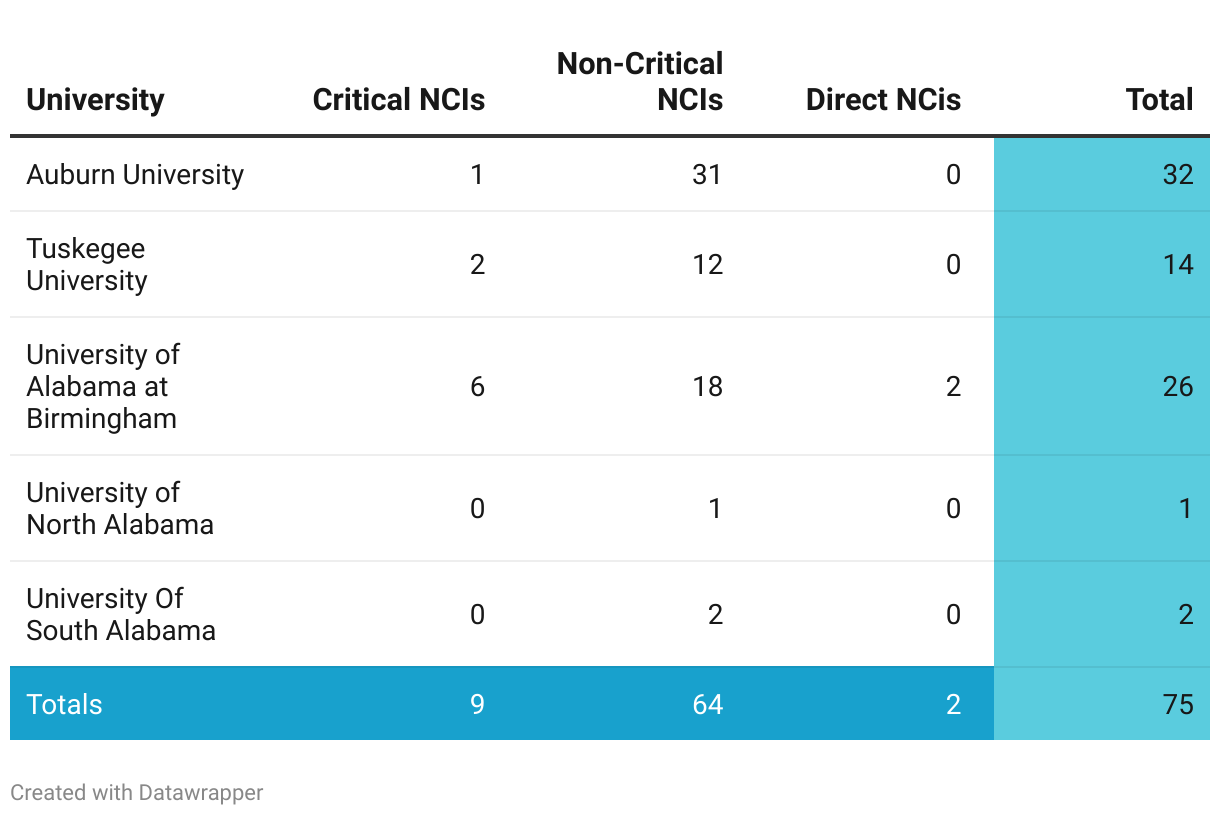Click the University of North Alabama label
This screenshot has height=816, width=1220.
(120, 508)
